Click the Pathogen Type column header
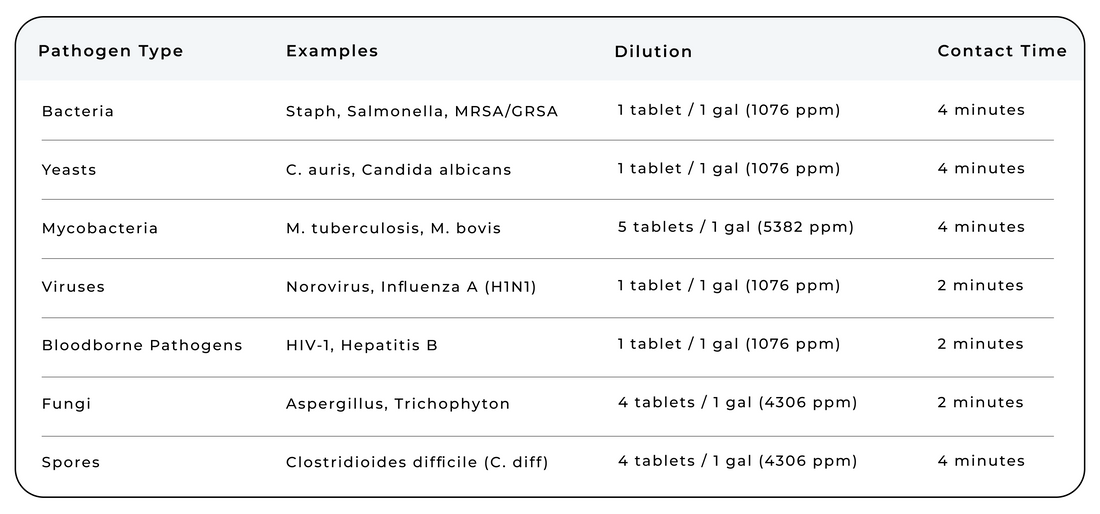Viewport: 1100px width, 514px height. click(x=111, y=51)
